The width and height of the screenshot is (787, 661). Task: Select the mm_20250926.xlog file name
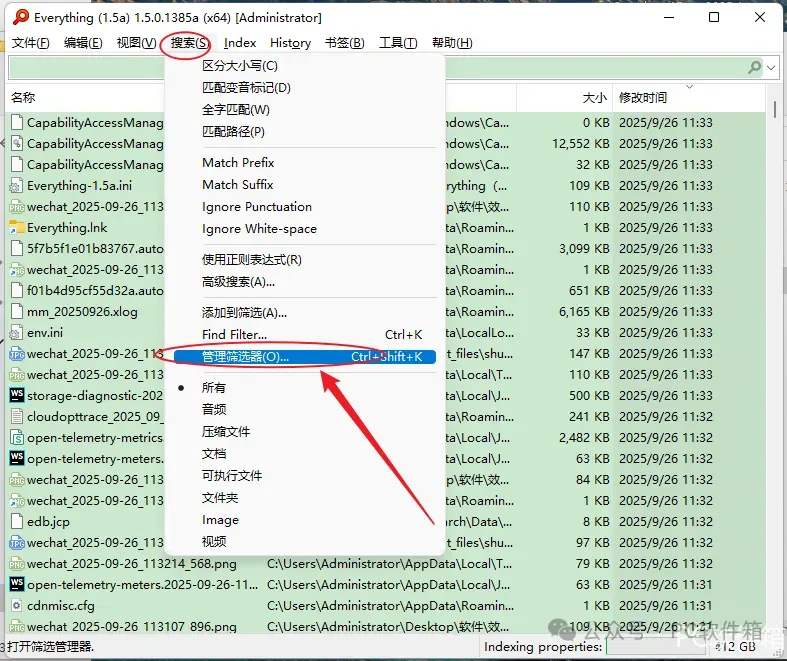click(x=82, y=312)
